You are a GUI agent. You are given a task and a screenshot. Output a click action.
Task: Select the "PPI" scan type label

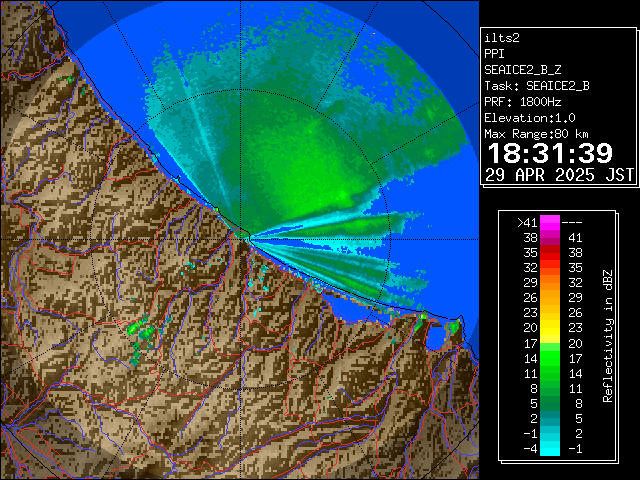(x=494, y=54)
